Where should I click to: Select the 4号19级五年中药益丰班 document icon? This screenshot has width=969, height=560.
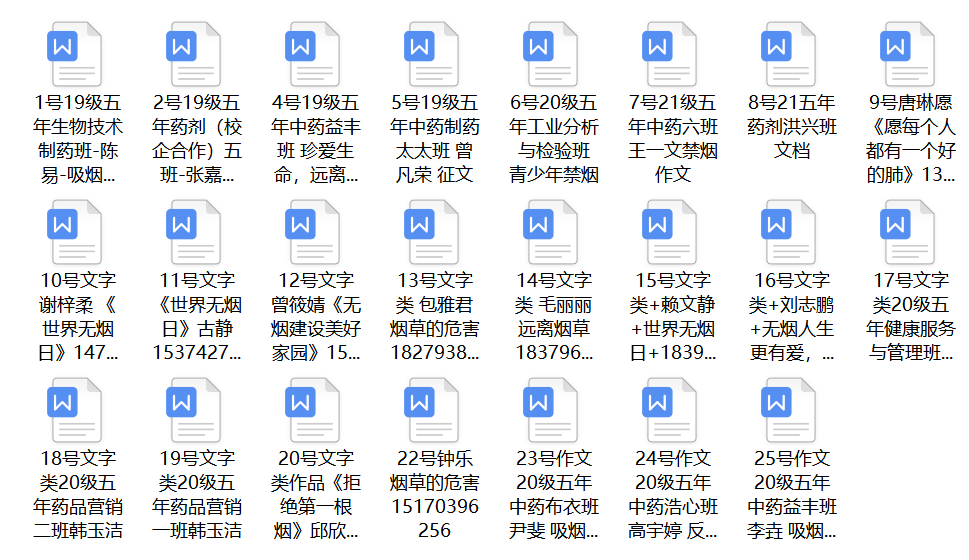click(x=313, y=54)
